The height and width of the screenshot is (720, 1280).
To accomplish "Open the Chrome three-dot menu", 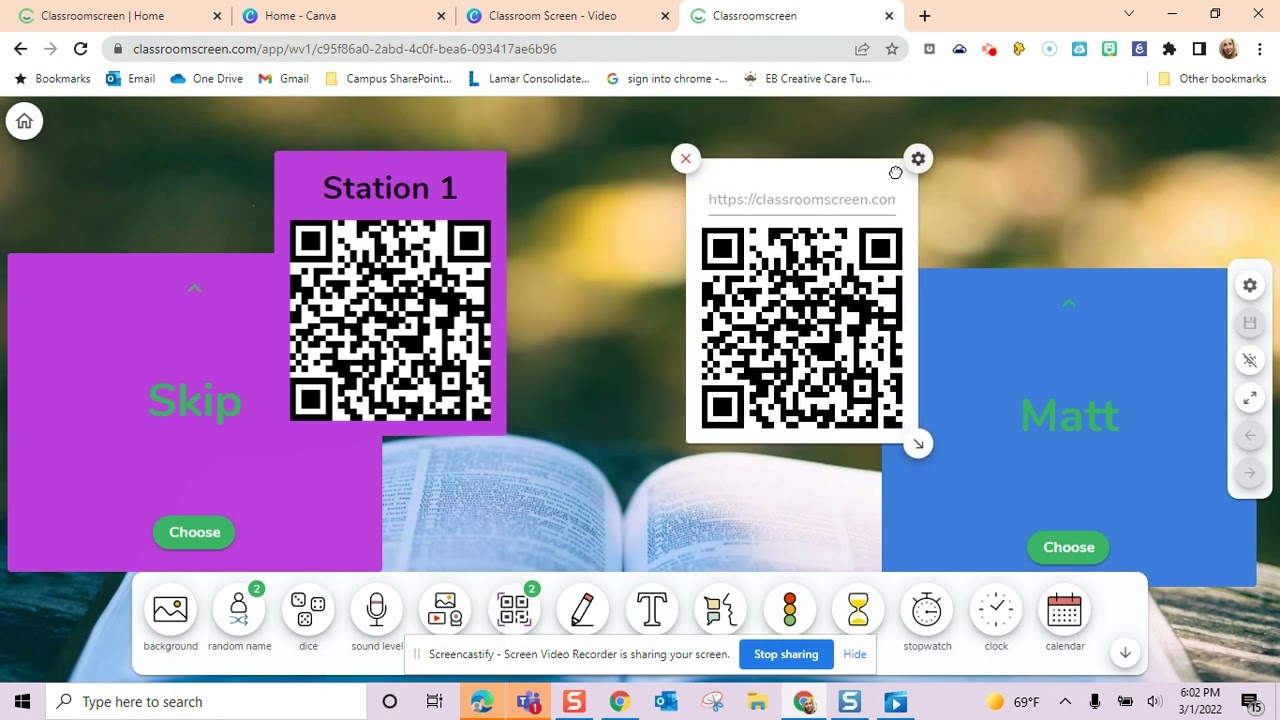I will point(1260,49).
